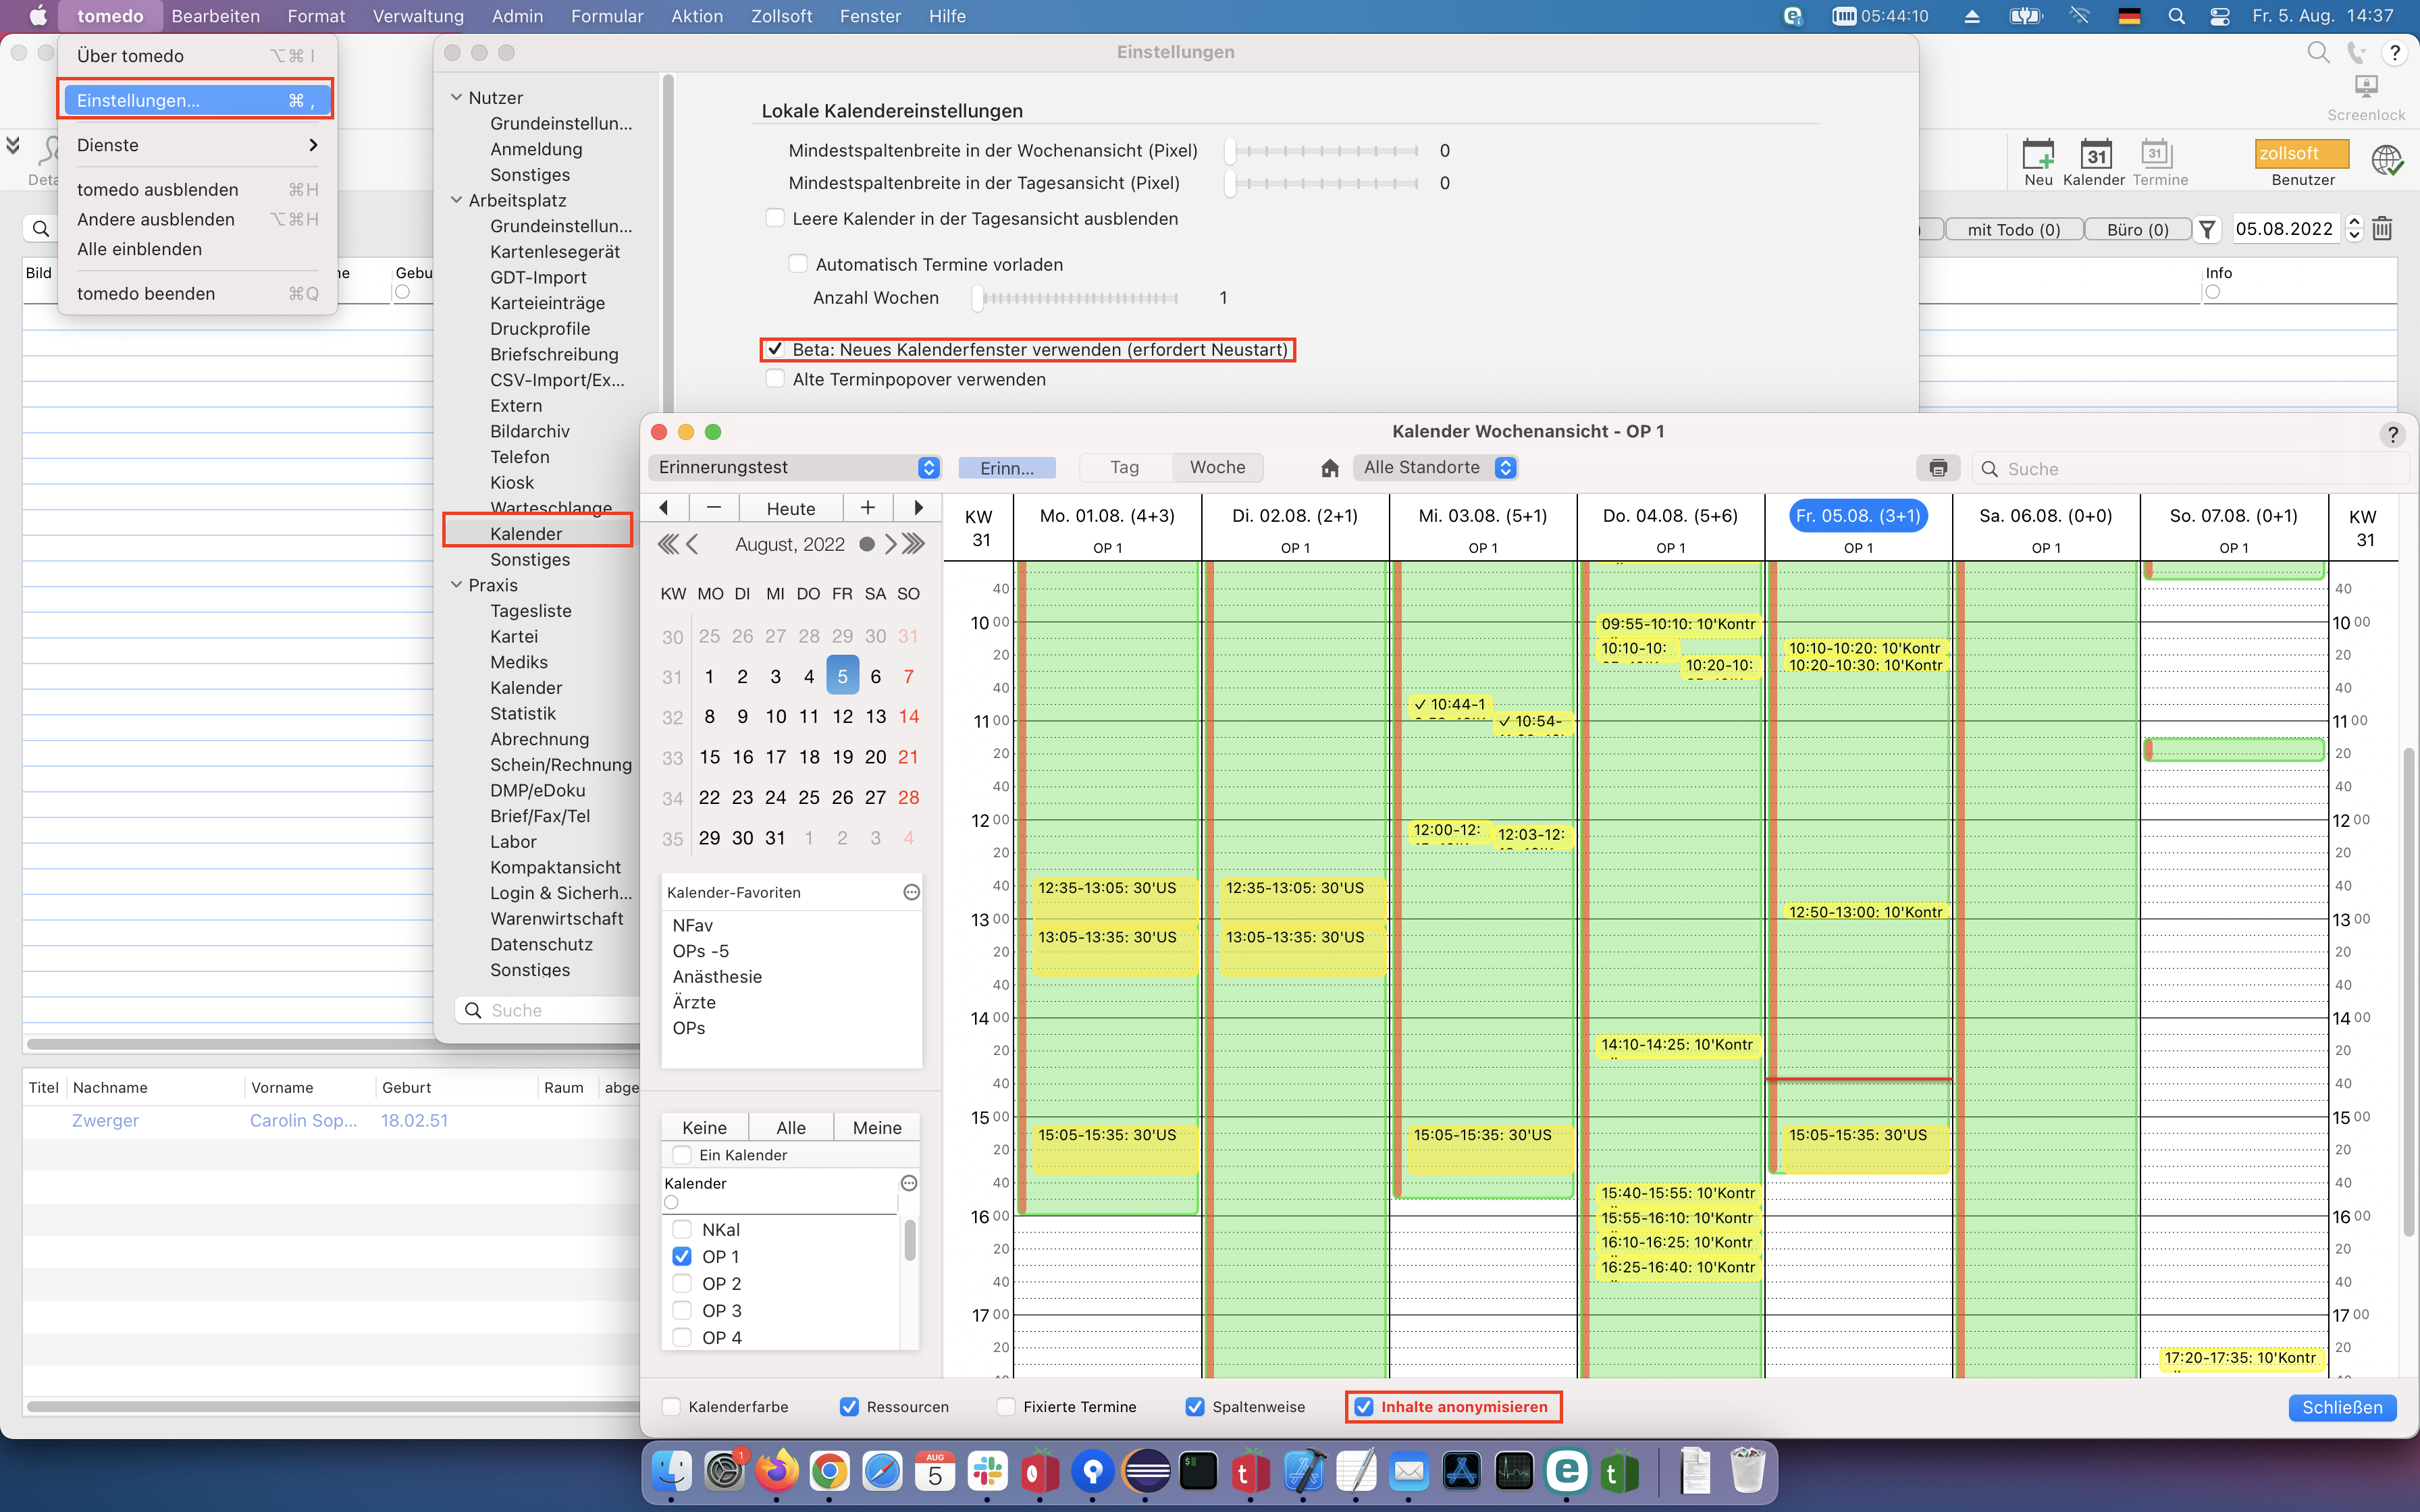
Task: Click the filter funnel icon
Action: tap(2208, 230)
